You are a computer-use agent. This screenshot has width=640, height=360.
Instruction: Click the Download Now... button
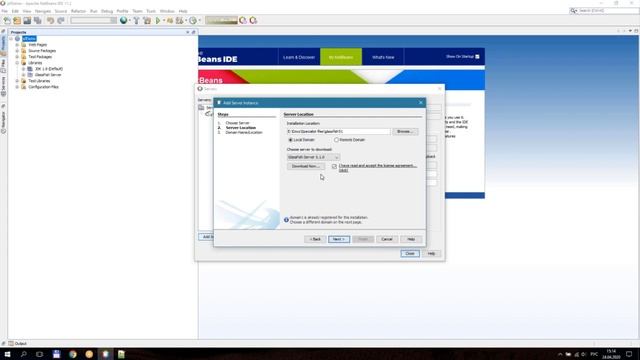click(x=305, y=166)
